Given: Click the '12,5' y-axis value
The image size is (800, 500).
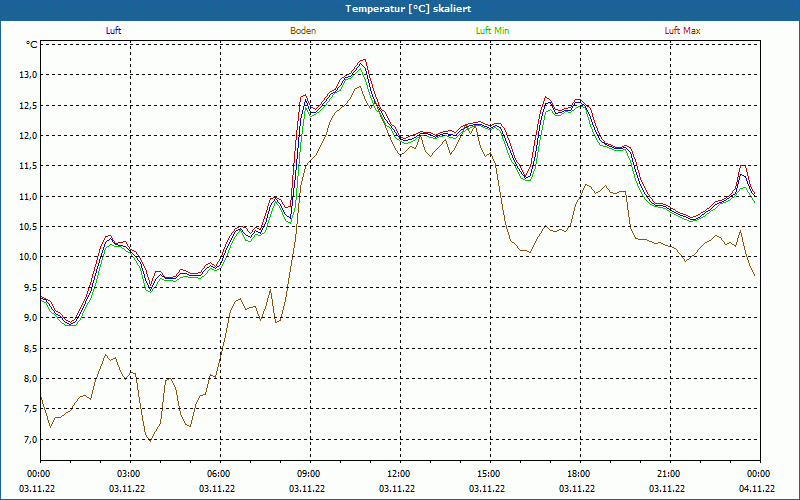Looking at the screenshot, I should 29,106.
